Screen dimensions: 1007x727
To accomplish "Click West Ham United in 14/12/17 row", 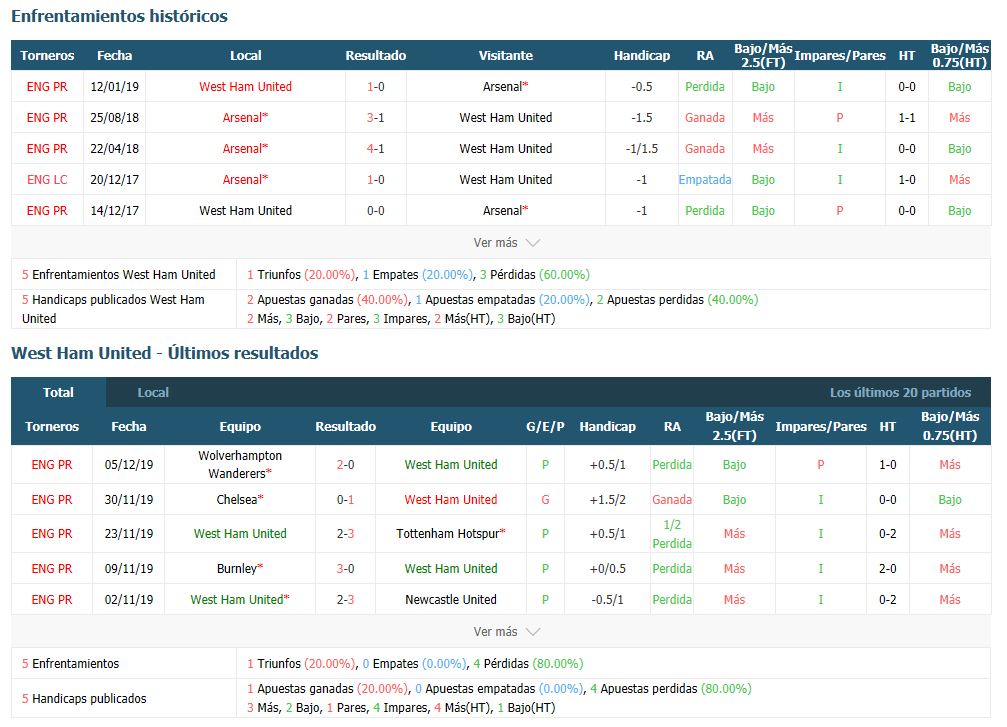I will pos(245,211).
